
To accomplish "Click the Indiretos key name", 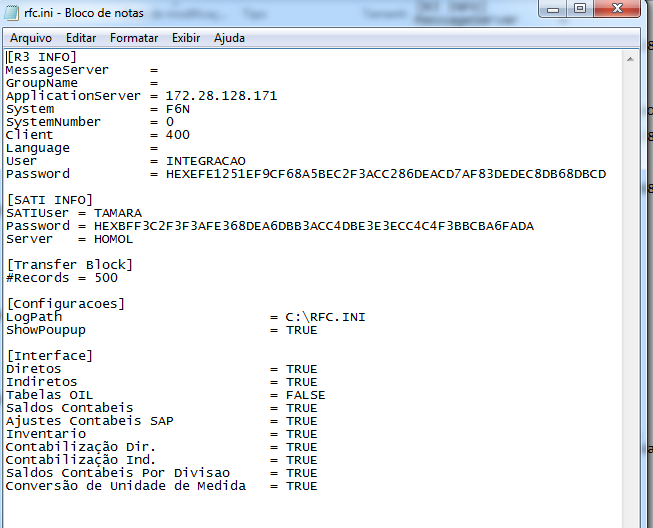I will 42,382.
